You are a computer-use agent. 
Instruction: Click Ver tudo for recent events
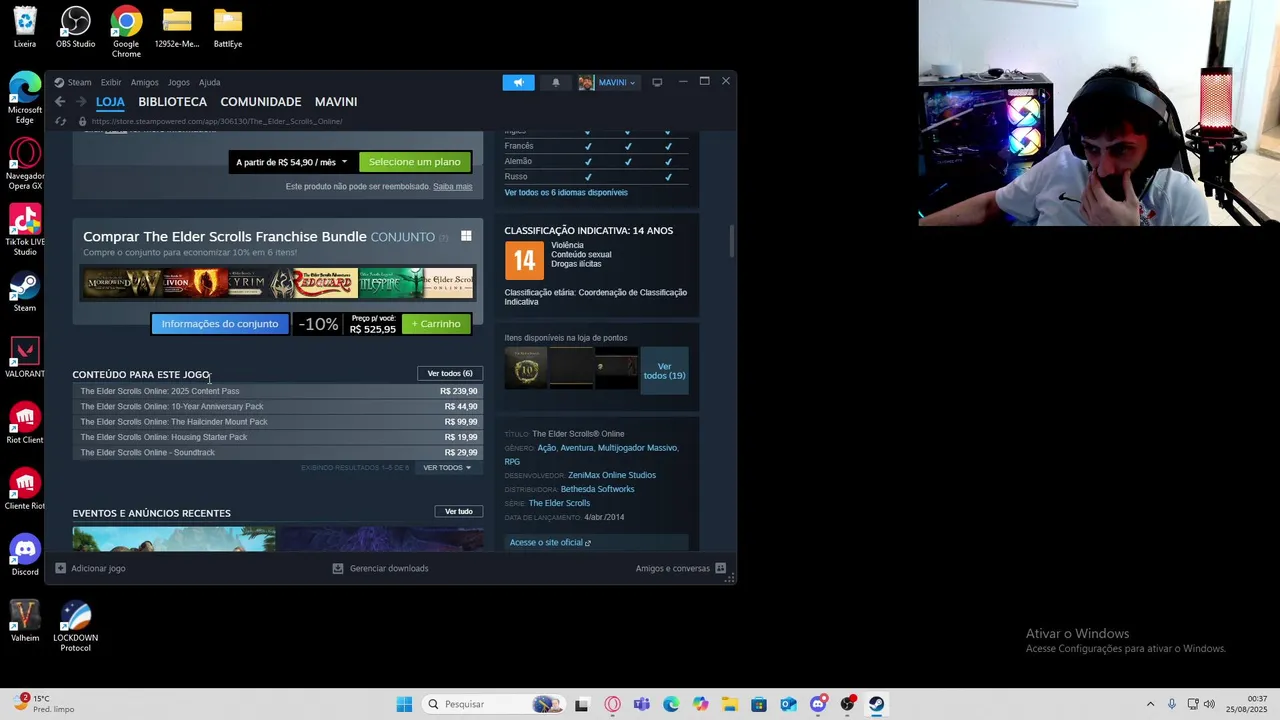point(459,512)
